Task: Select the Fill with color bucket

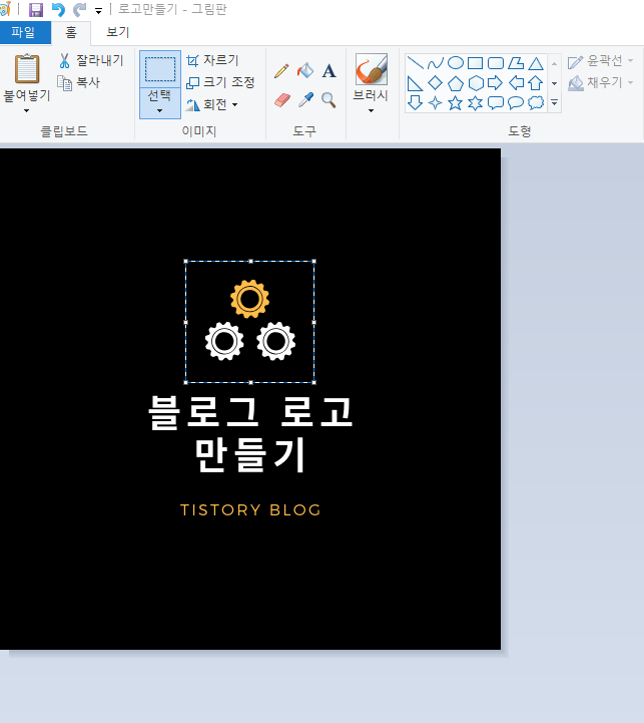Action: pos(305,71)
